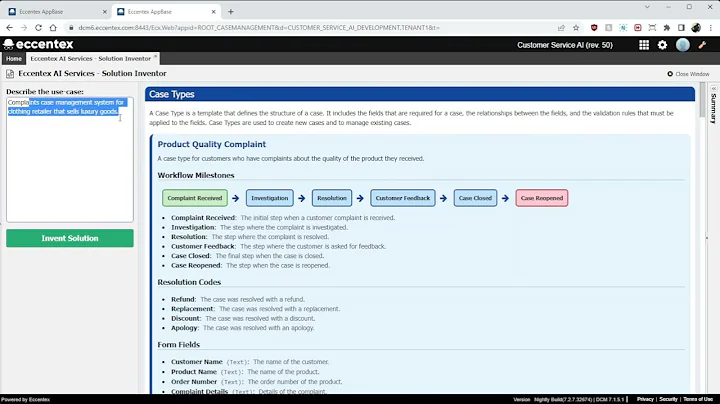
Task: Click the Refund resolution code entry
Action: (x=238, y=299)
